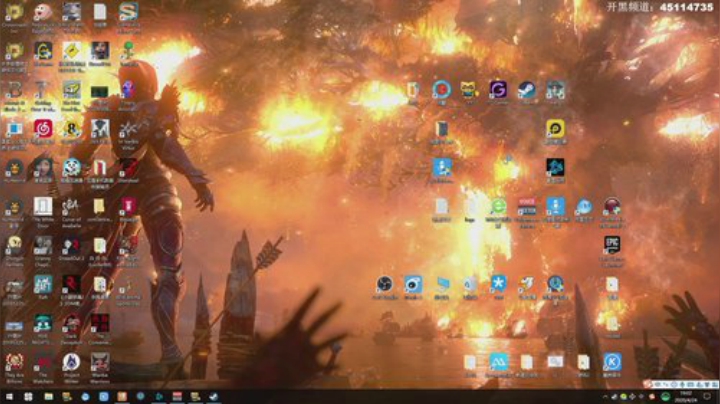Switch to Steam on the taskbar
Viewport: 720px width, 404px height.
214,396
